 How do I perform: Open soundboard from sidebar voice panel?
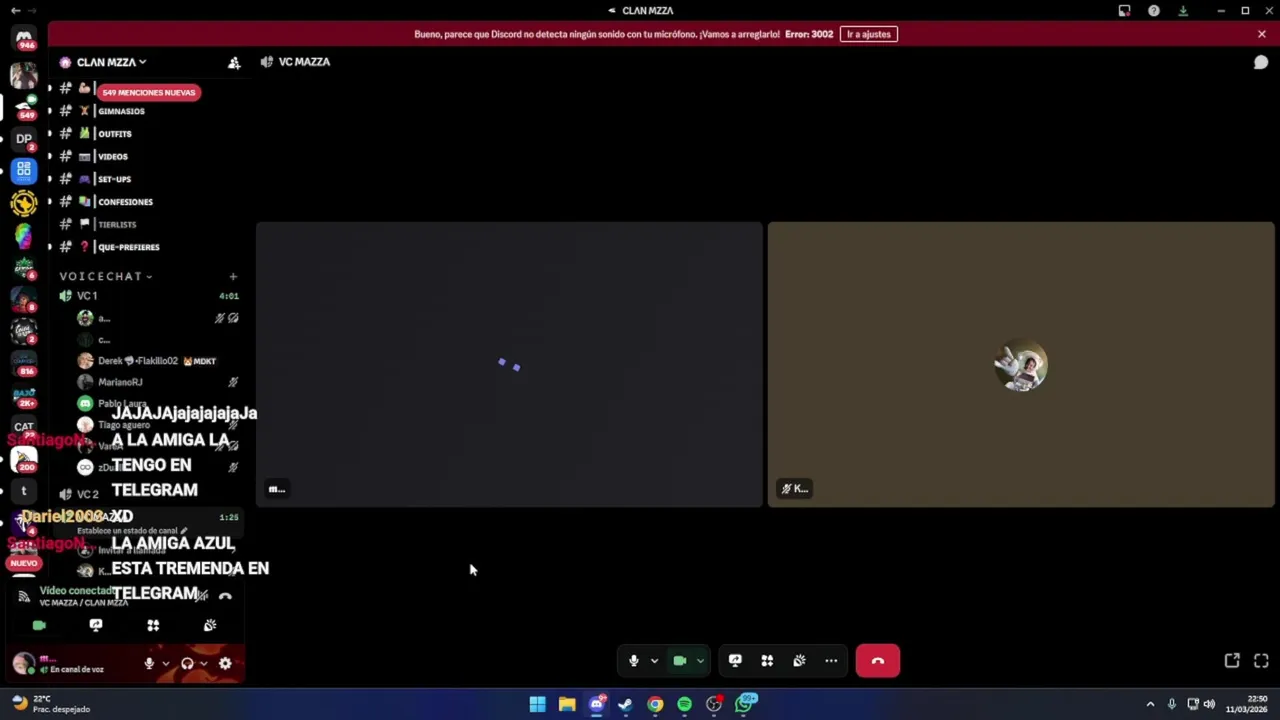point(210,625)
